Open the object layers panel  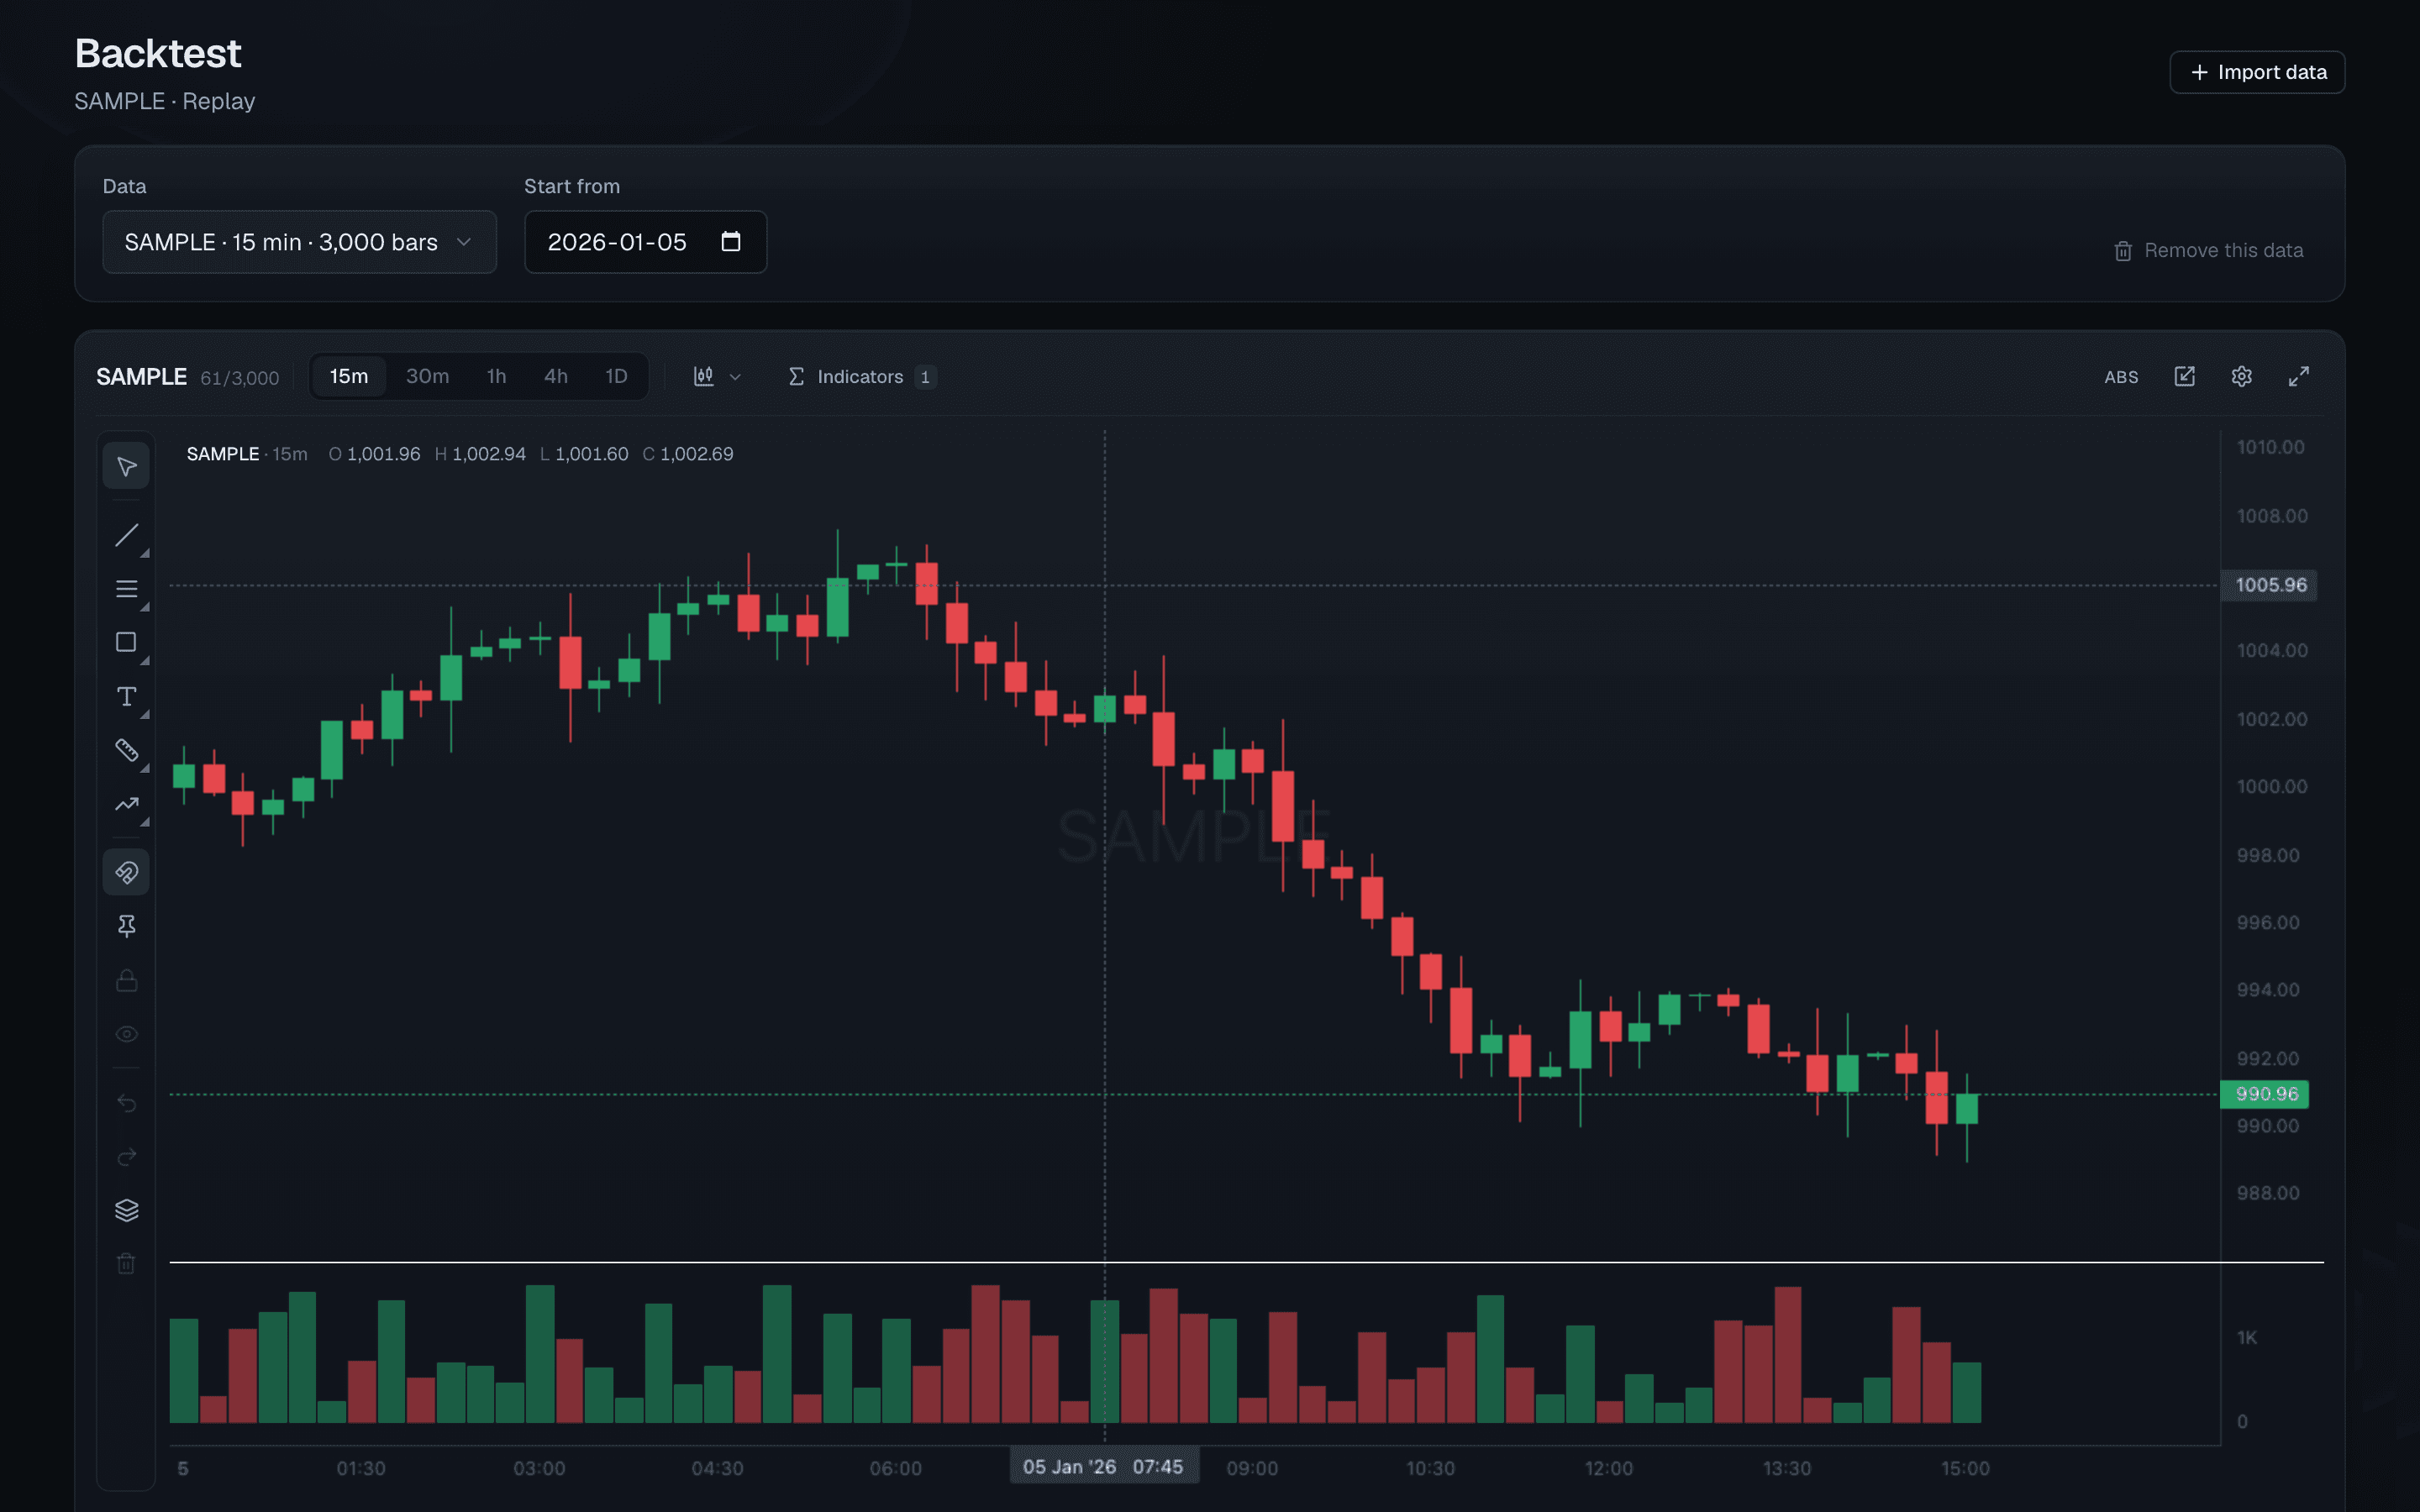tap(126, 1211)
